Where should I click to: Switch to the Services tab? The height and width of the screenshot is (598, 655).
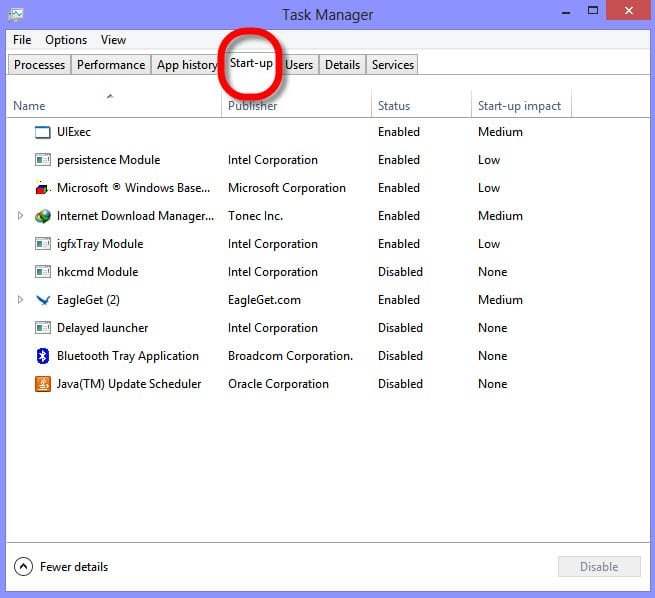point(393,65)
